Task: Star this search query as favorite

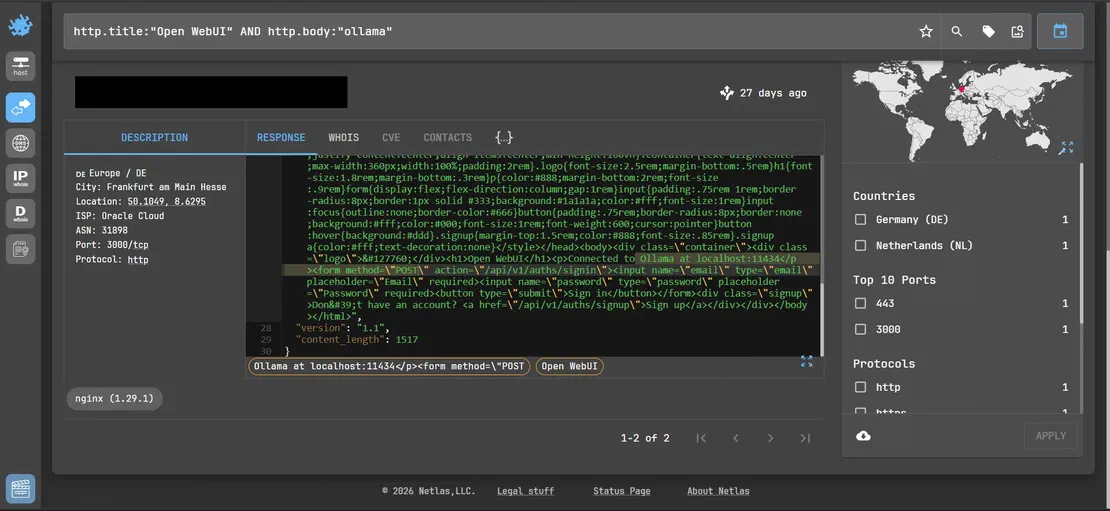Action: click(x=926, y=31)
